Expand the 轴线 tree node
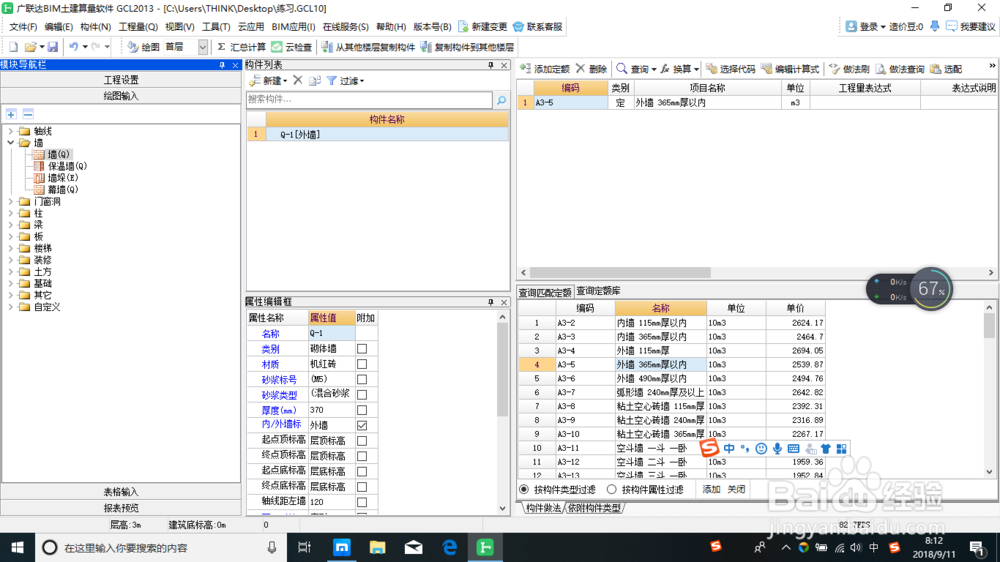The height and width of the screenshot is (562, 1000). (x=10, y=131)
